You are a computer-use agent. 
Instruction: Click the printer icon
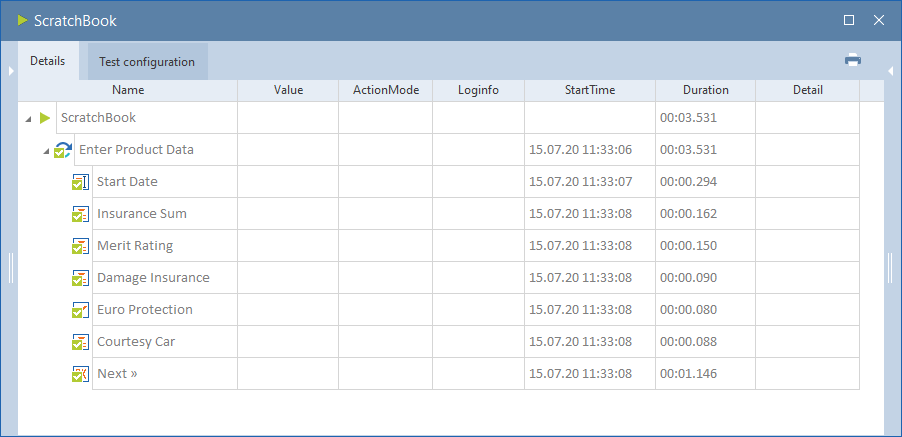(x=853, y=60)
